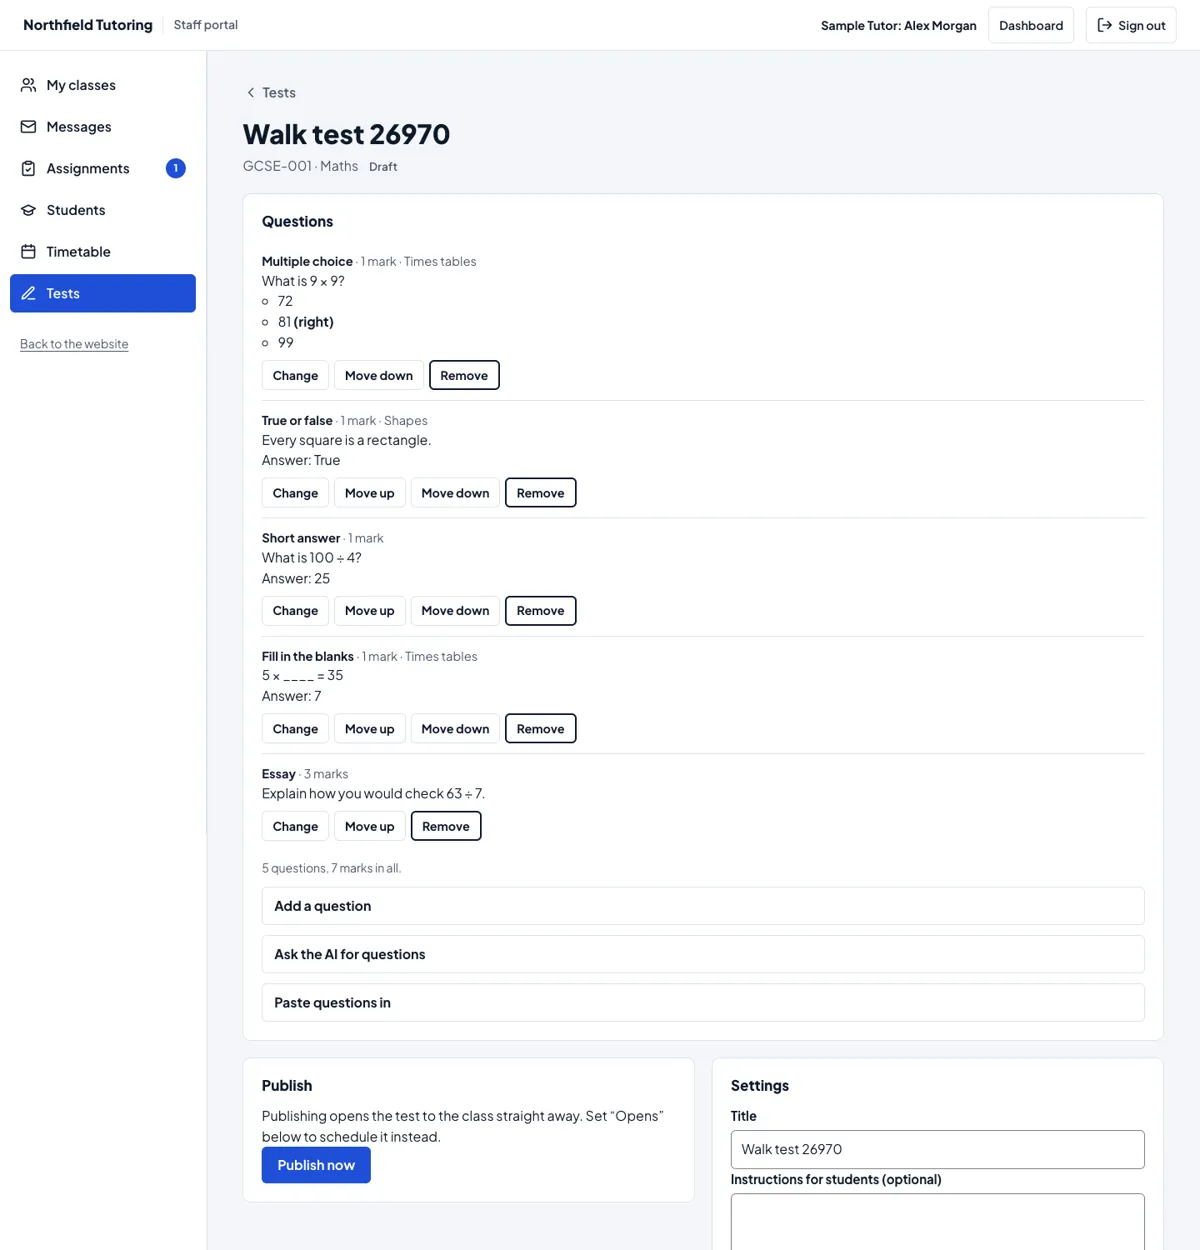Click the 'Explain how you would check' text
This screenshot has width=1200, height=1250.
[373, 794]
